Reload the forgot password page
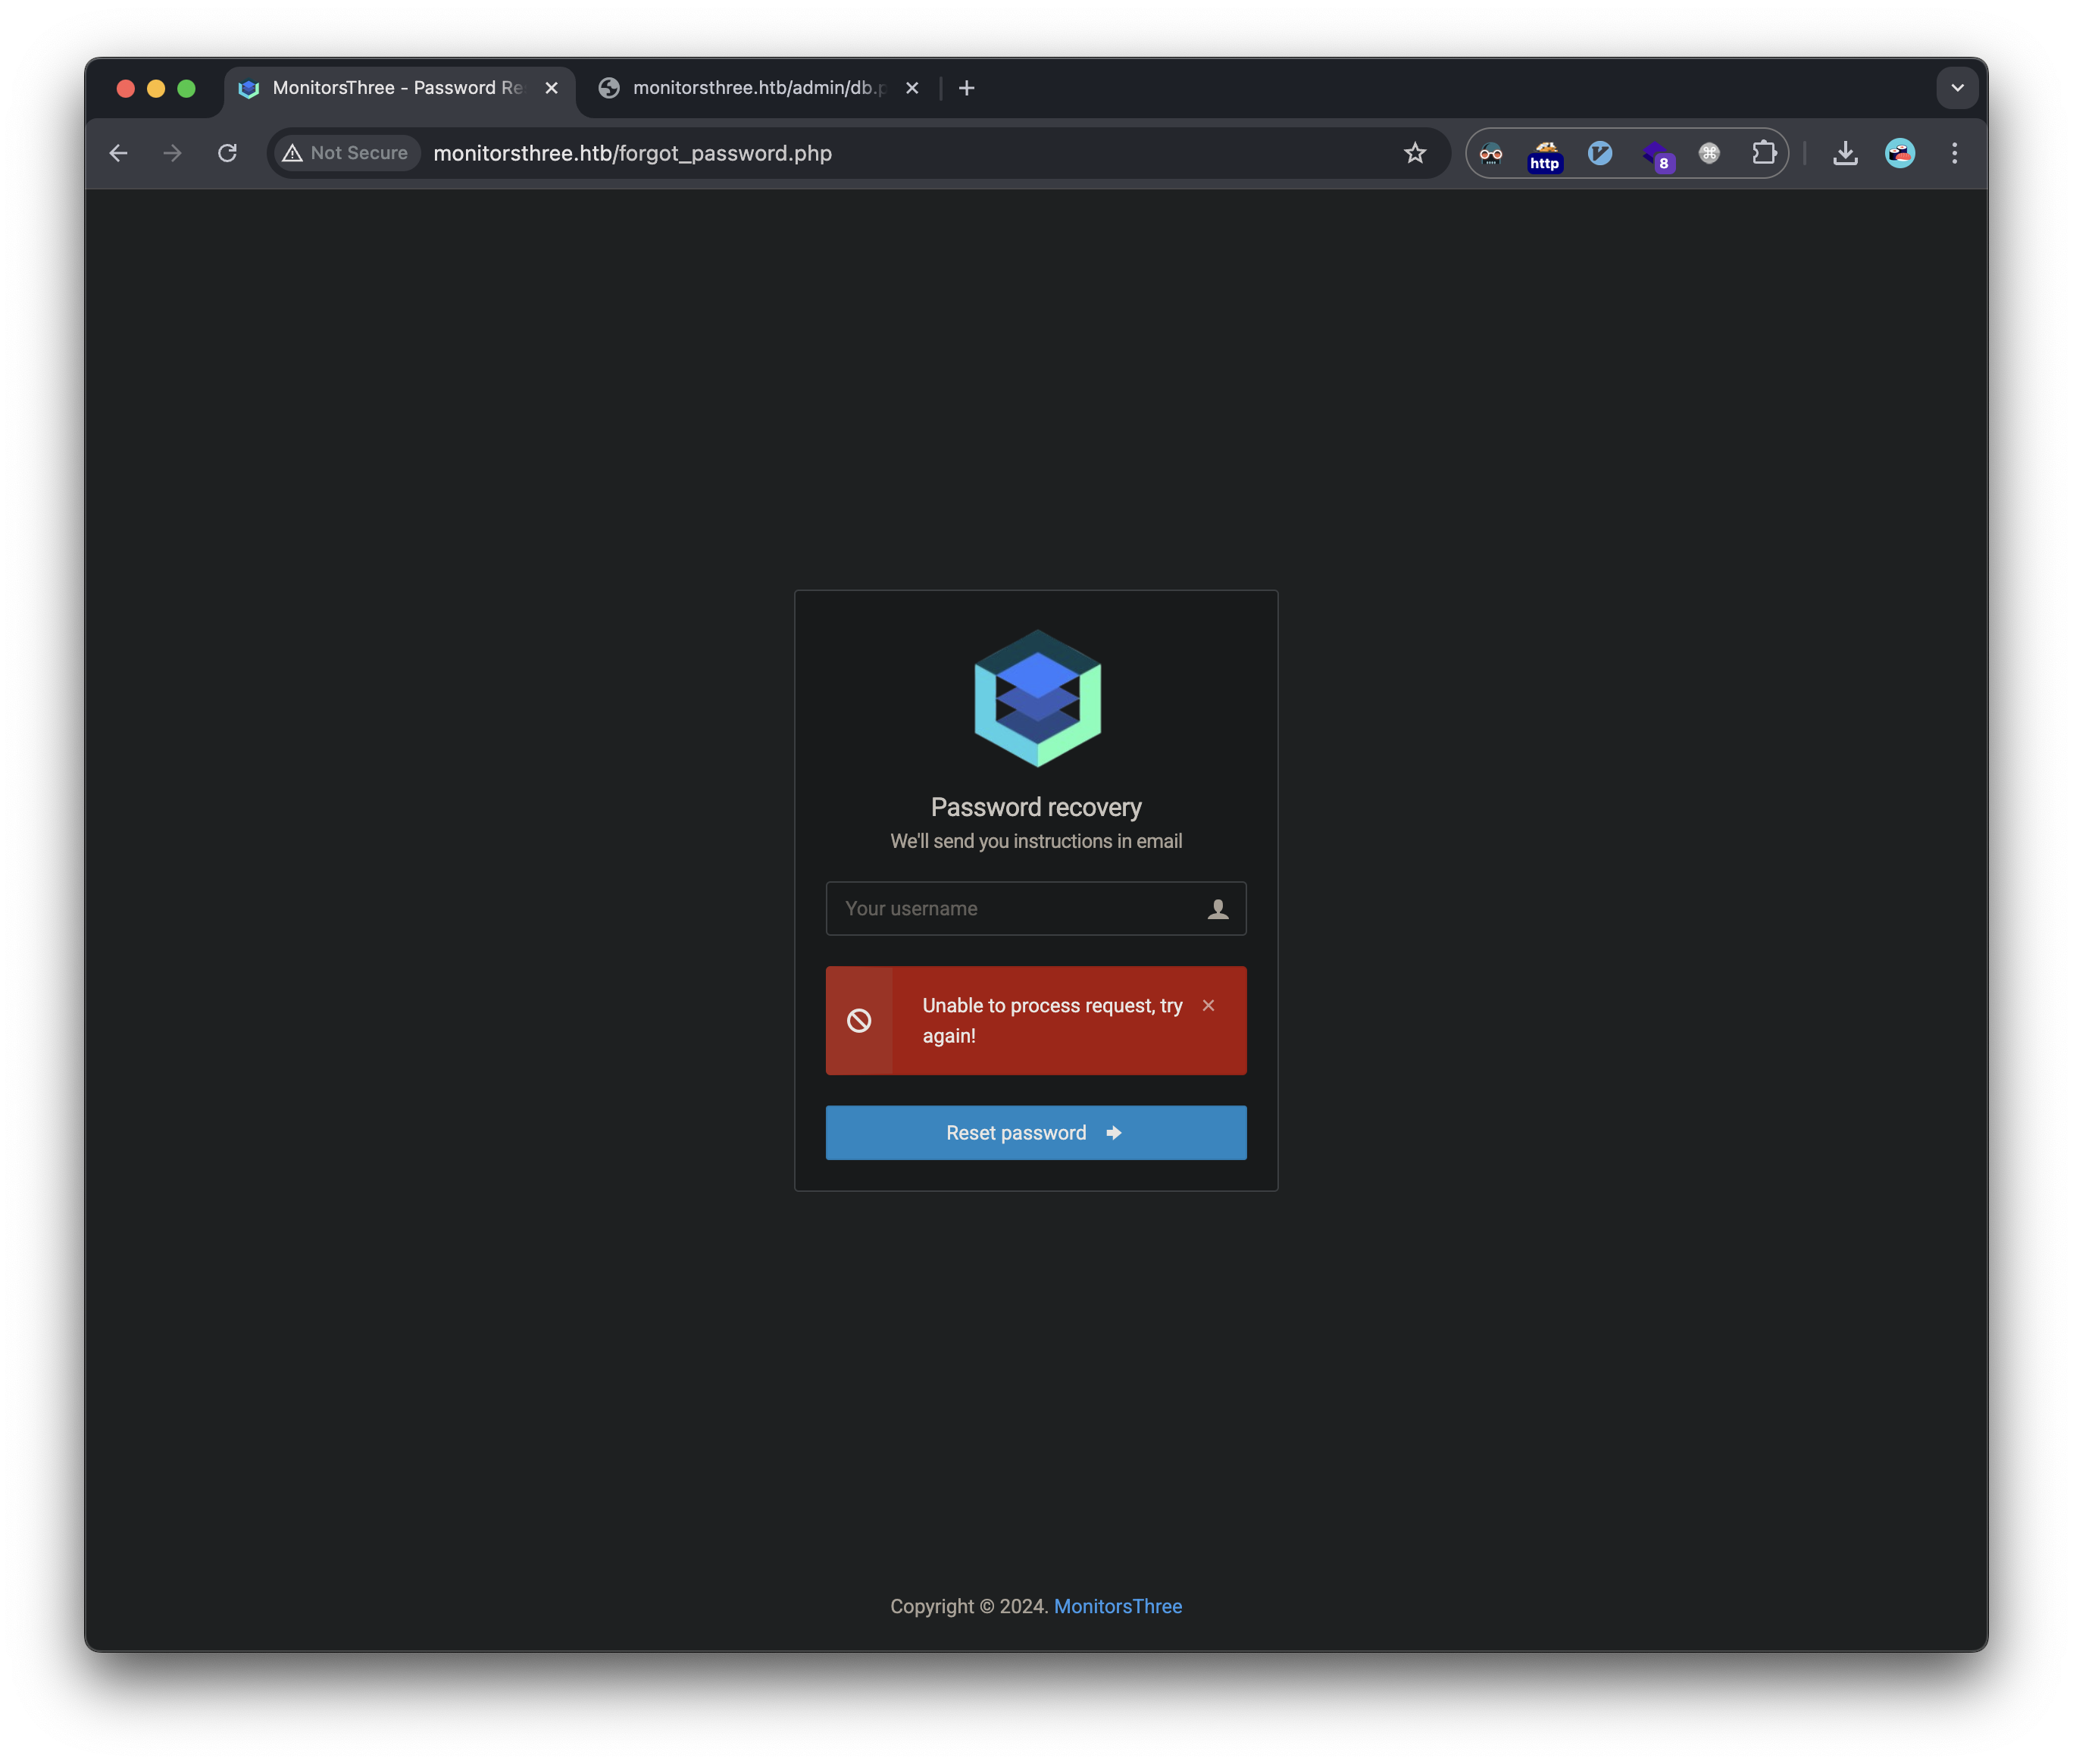The image size is (2073, 1764). (227, 153)
